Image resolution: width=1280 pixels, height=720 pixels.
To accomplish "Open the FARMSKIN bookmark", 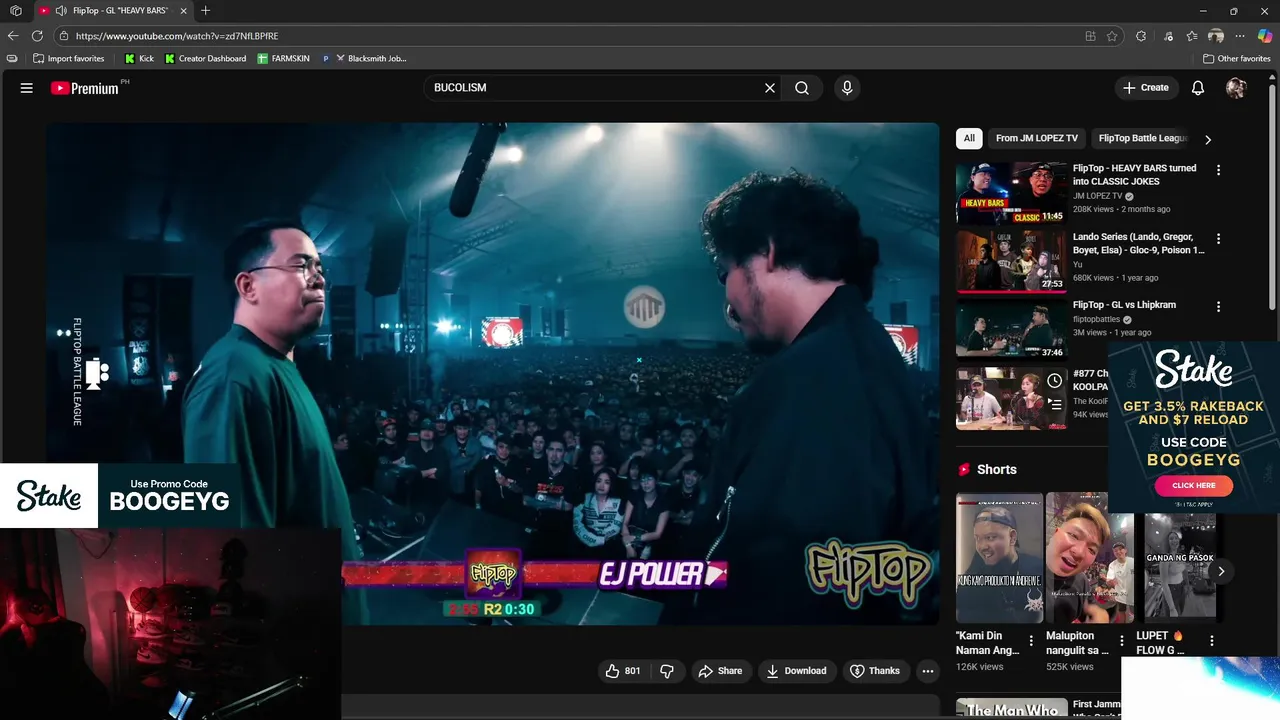I will (x=283, y=59).
